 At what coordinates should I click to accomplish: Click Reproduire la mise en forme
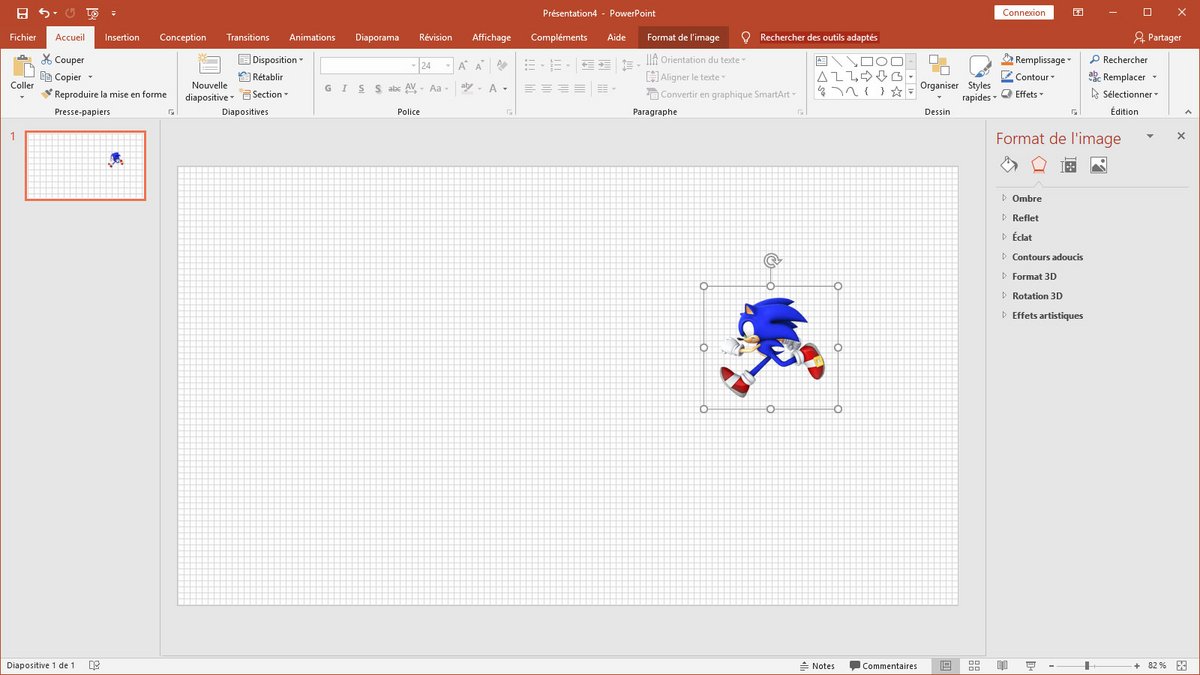[x=104, y=94]
